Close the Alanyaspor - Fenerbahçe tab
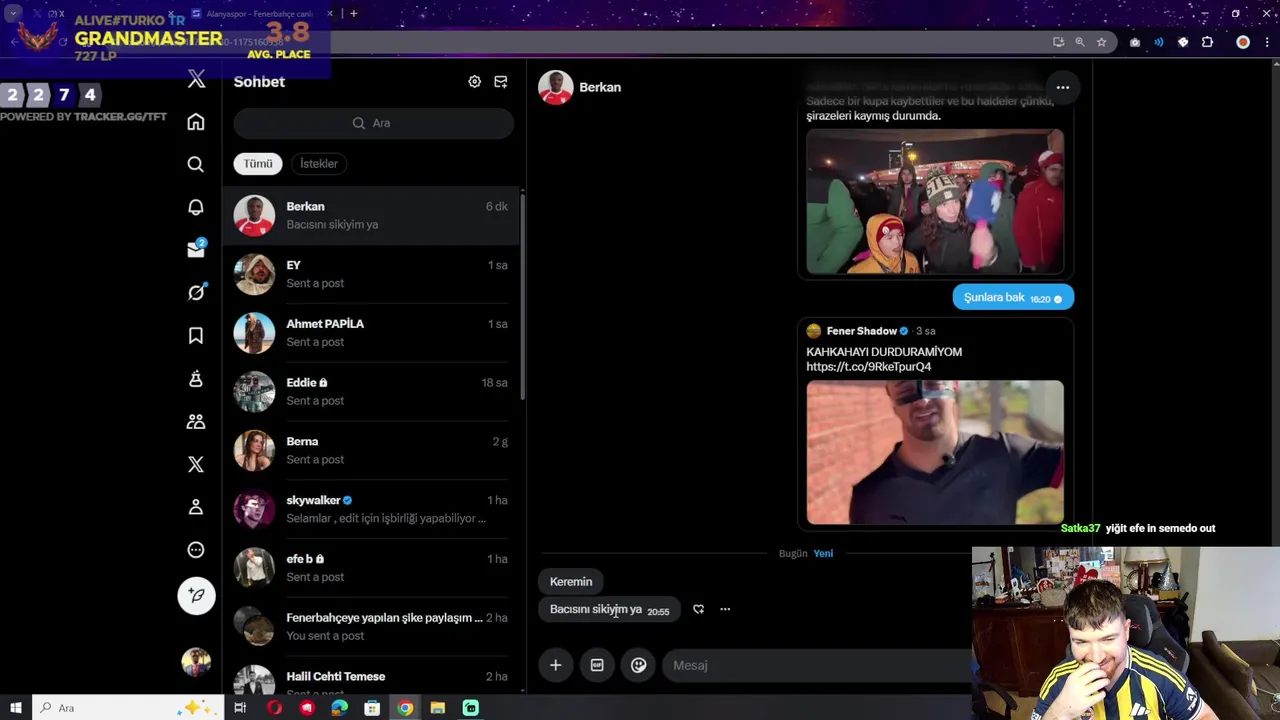 [330, 14]
